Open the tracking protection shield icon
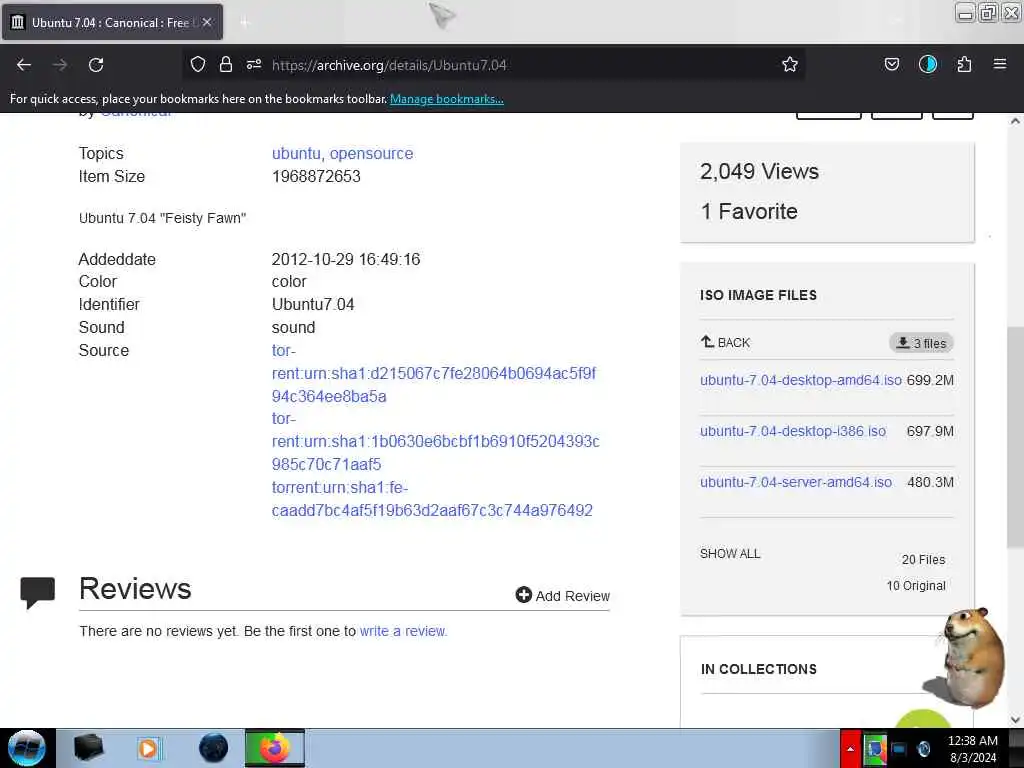This screenshot has height=768, width=1024. [x=198, y=64]
